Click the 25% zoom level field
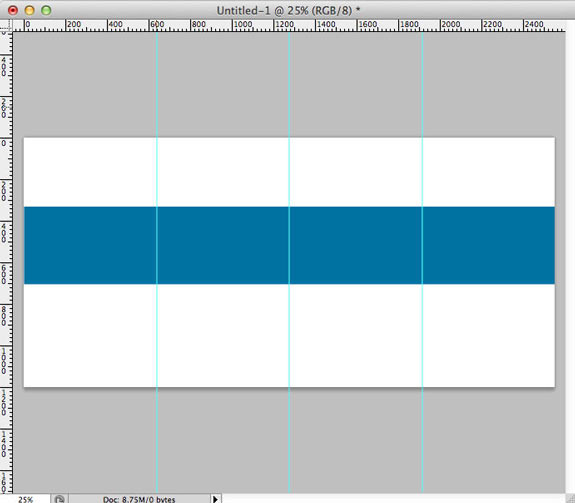 pos(25,499)
